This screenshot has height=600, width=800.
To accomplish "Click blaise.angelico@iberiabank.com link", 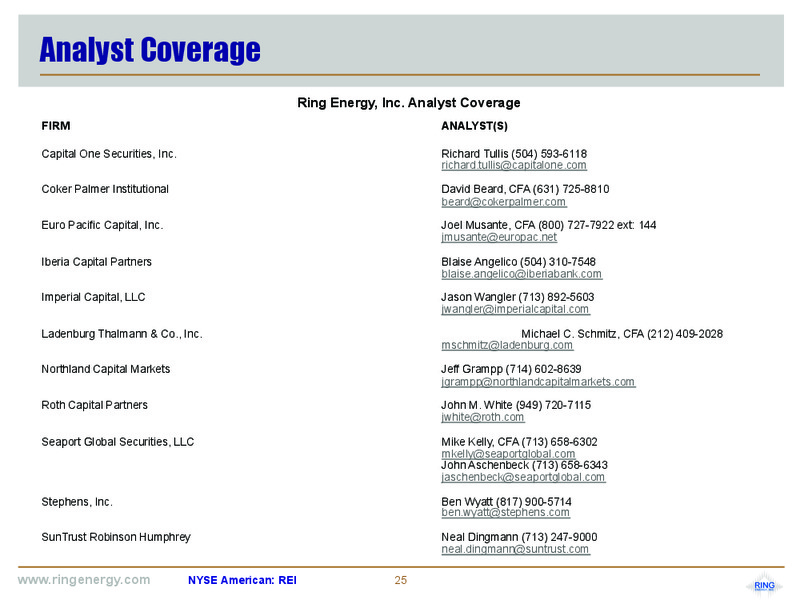I will 521,274.
